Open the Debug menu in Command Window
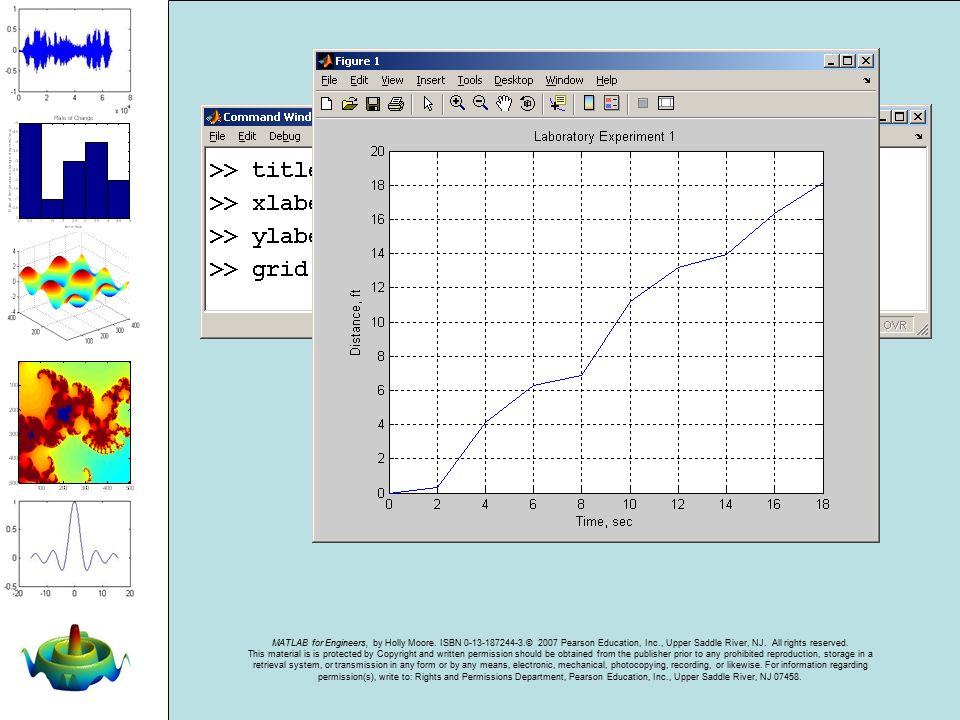The image size is (960, 720). coord(285,137)
